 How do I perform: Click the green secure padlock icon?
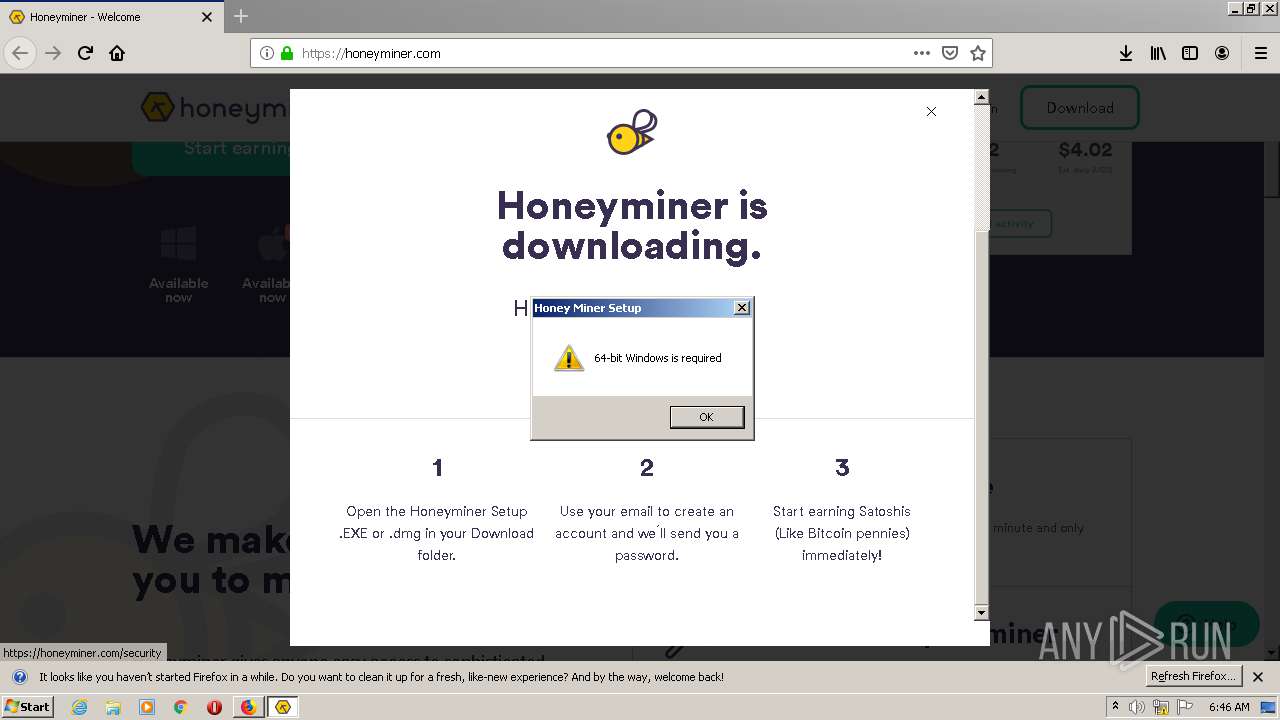pyautogui.click(x=287, y=53)
